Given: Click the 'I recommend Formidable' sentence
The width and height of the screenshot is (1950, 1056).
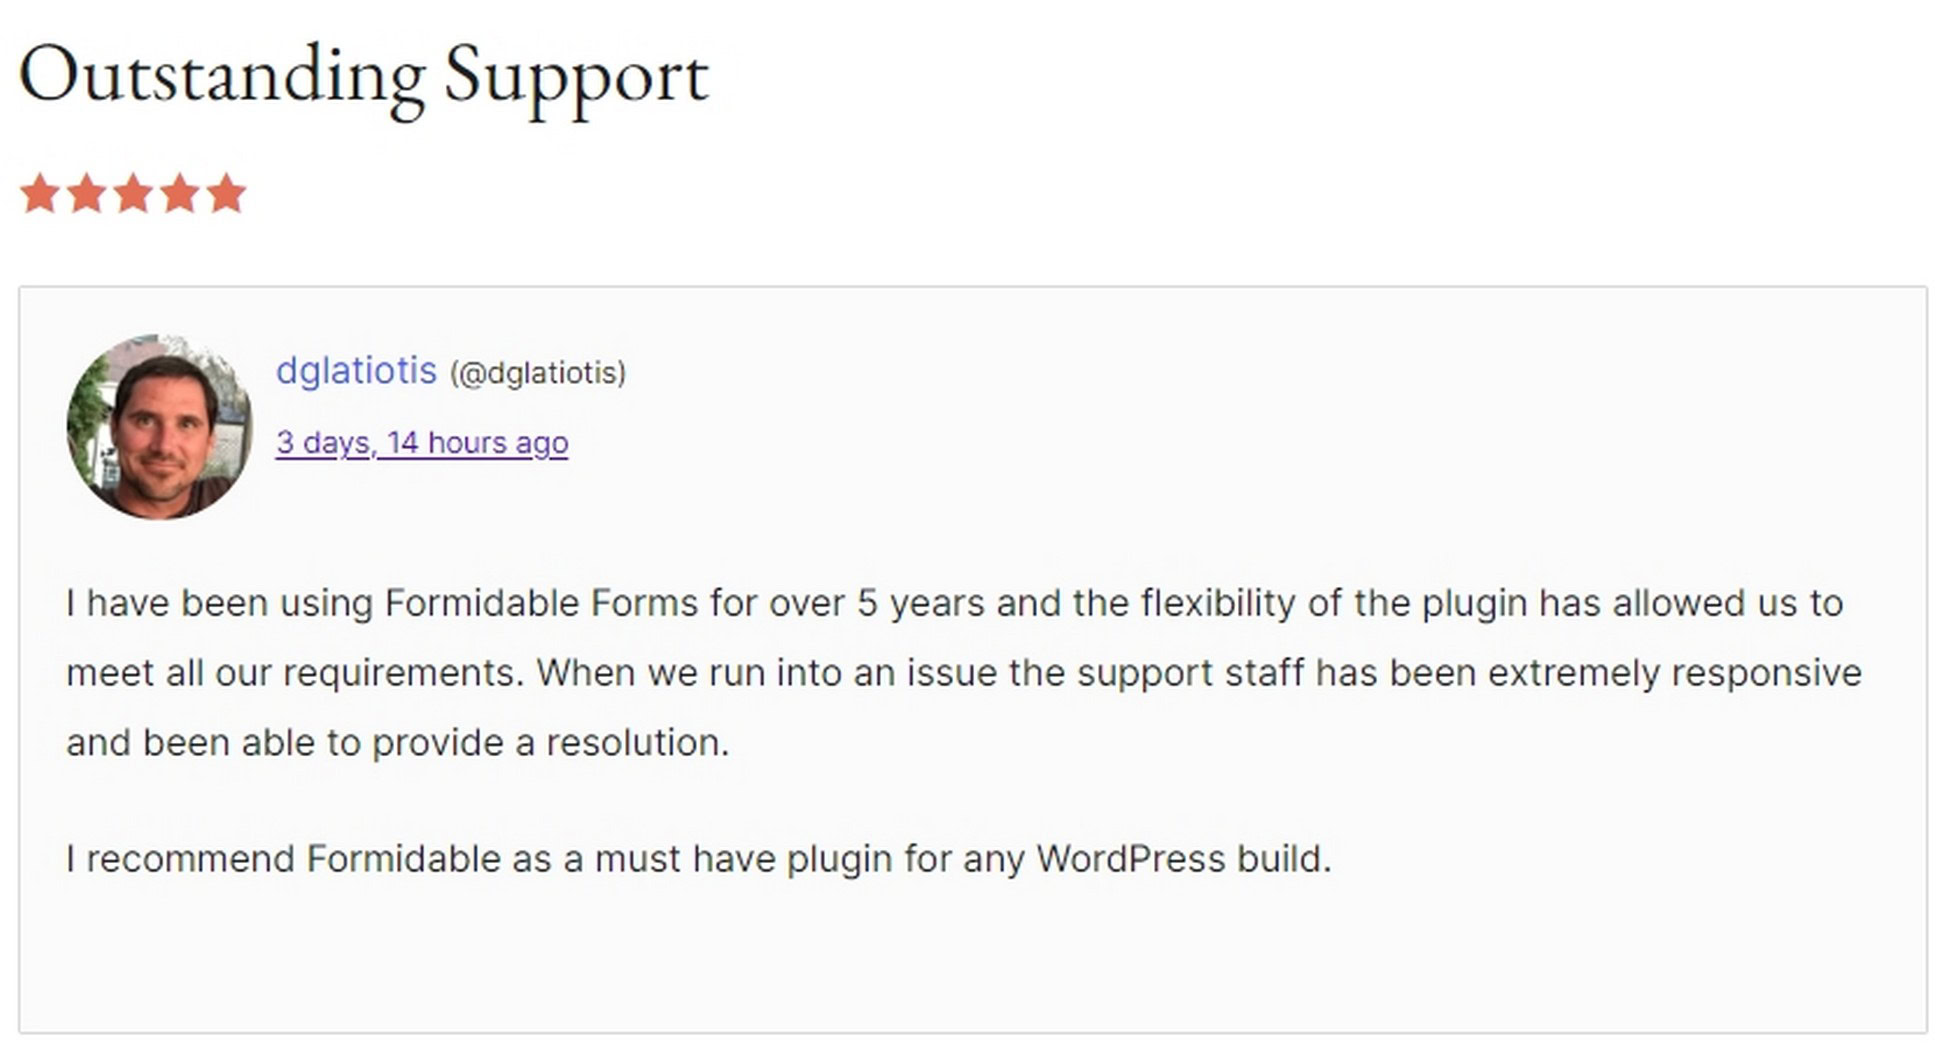Looking at the screenshot, I should 698,859.
